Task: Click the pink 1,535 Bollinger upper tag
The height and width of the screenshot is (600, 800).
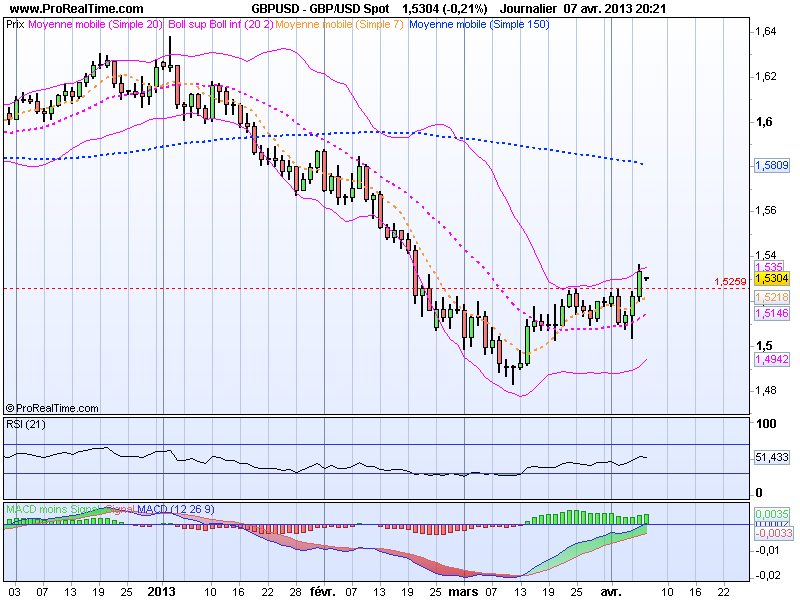Action: coord(769,267)
